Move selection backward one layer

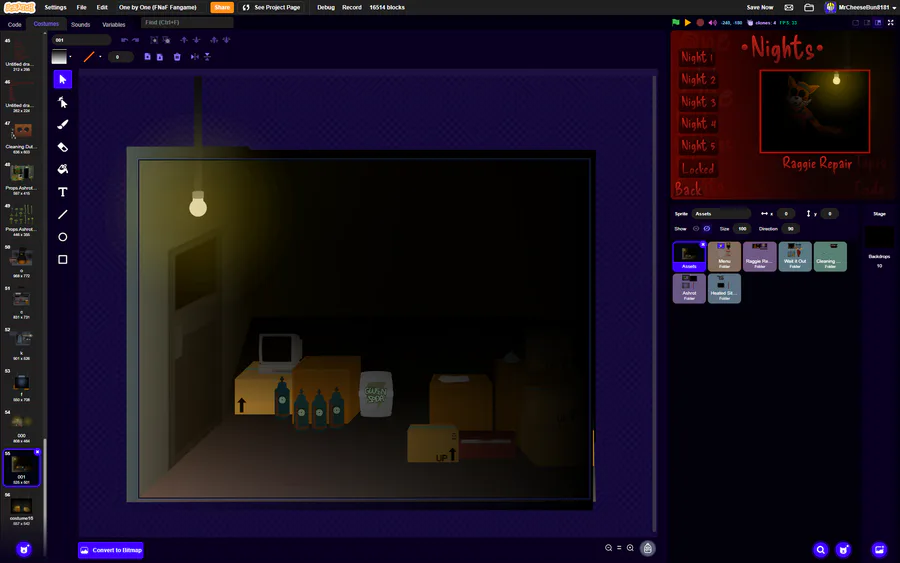(x=196, y=40)
